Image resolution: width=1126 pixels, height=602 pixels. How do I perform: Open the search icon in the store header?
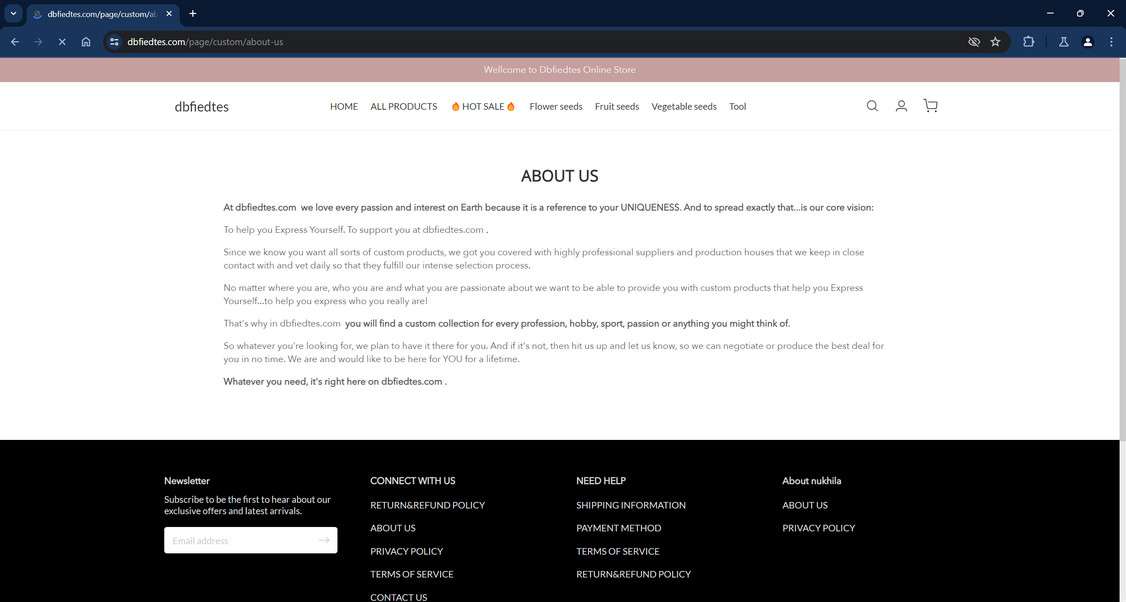(x=872, y=106)
